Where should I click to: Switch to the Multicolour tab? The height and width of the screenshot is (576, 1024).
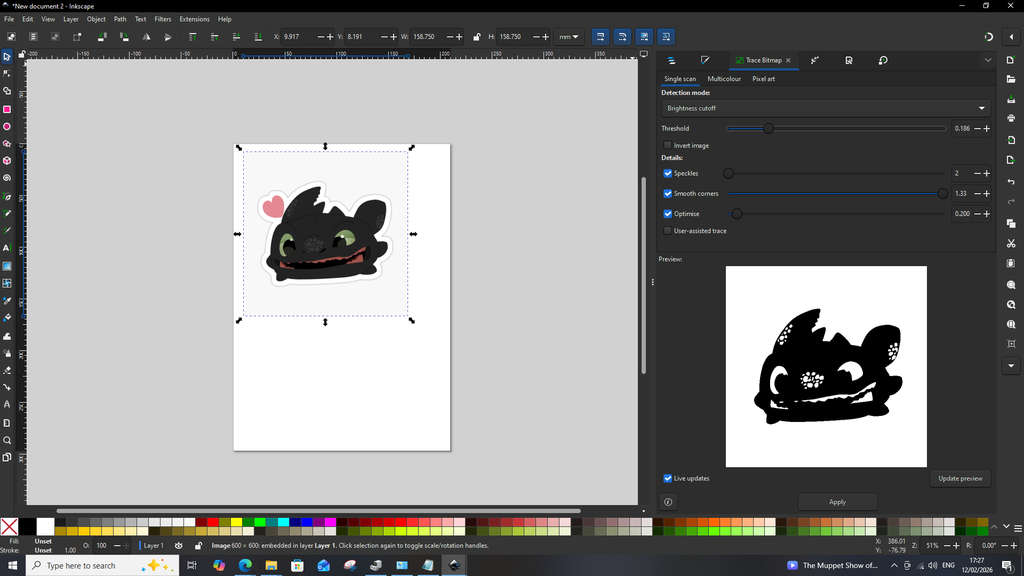pos(724,79)
